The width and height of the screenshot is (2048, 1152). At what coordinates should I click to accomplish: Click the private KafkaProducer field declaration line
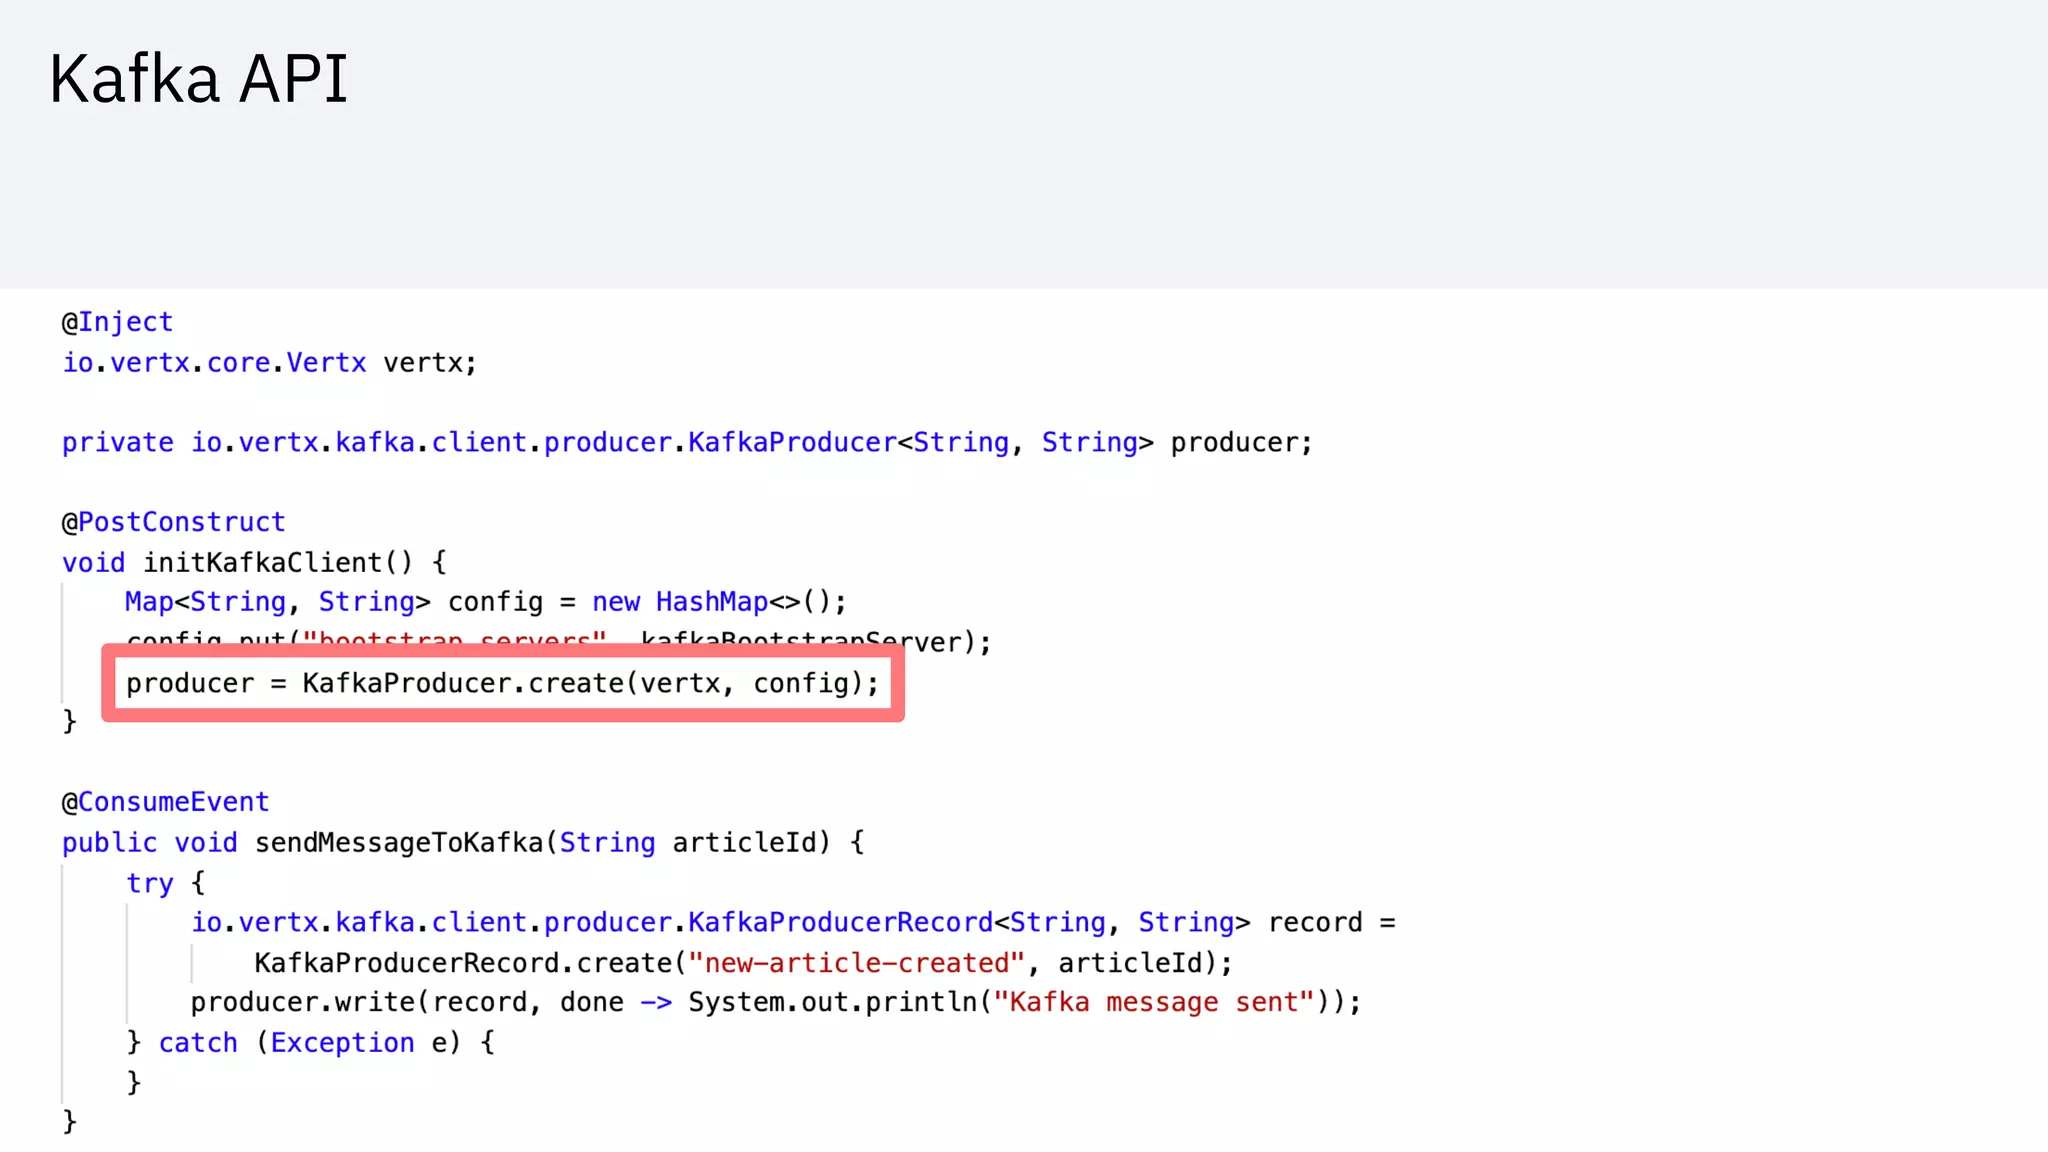tap(687, 442)
